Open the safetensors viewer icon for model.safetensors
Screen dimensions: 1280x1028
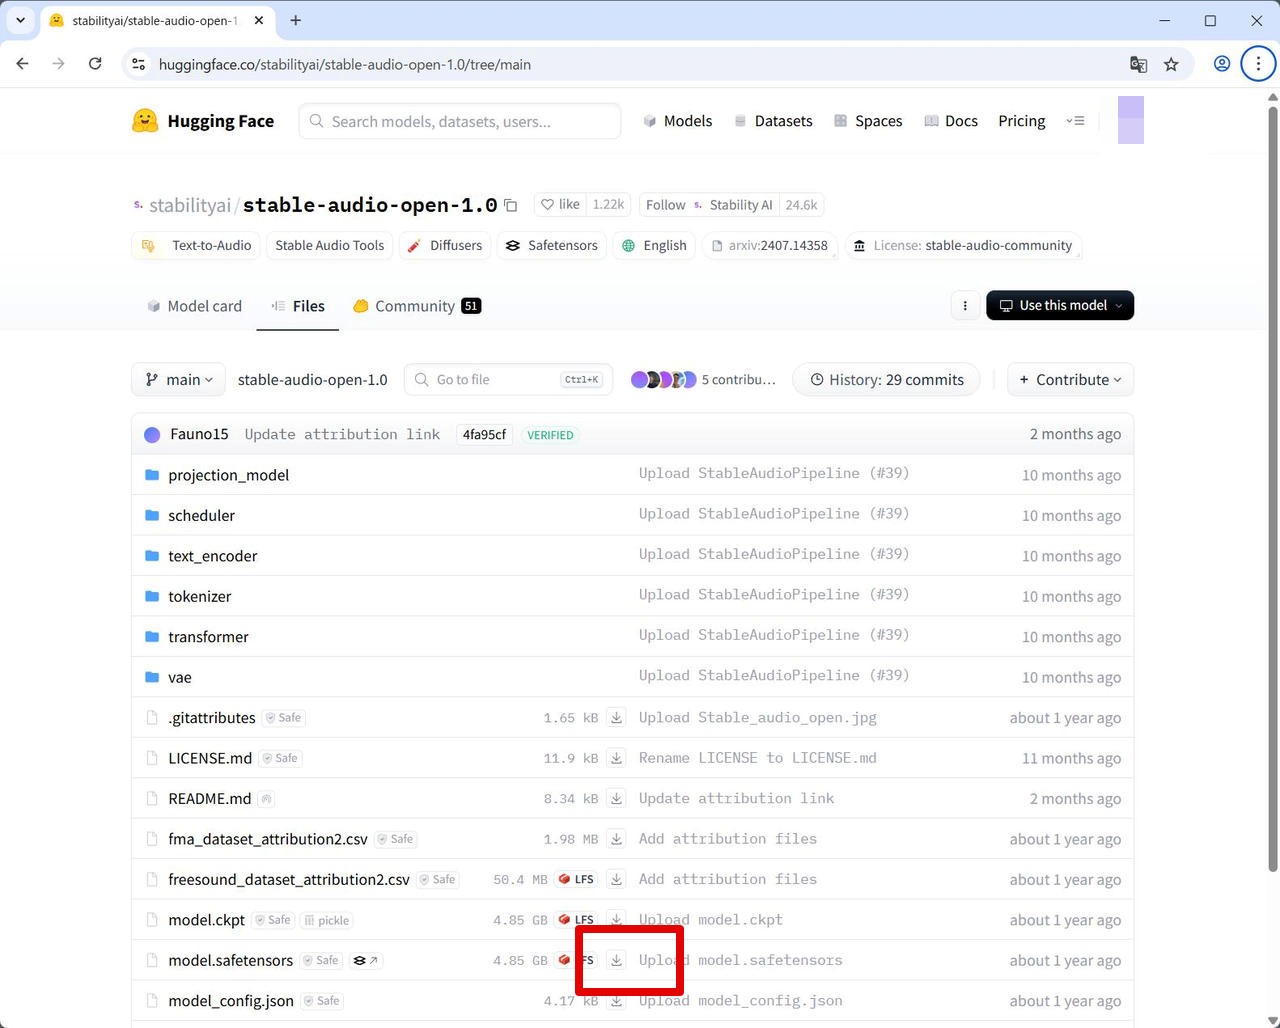pos(366,960)
